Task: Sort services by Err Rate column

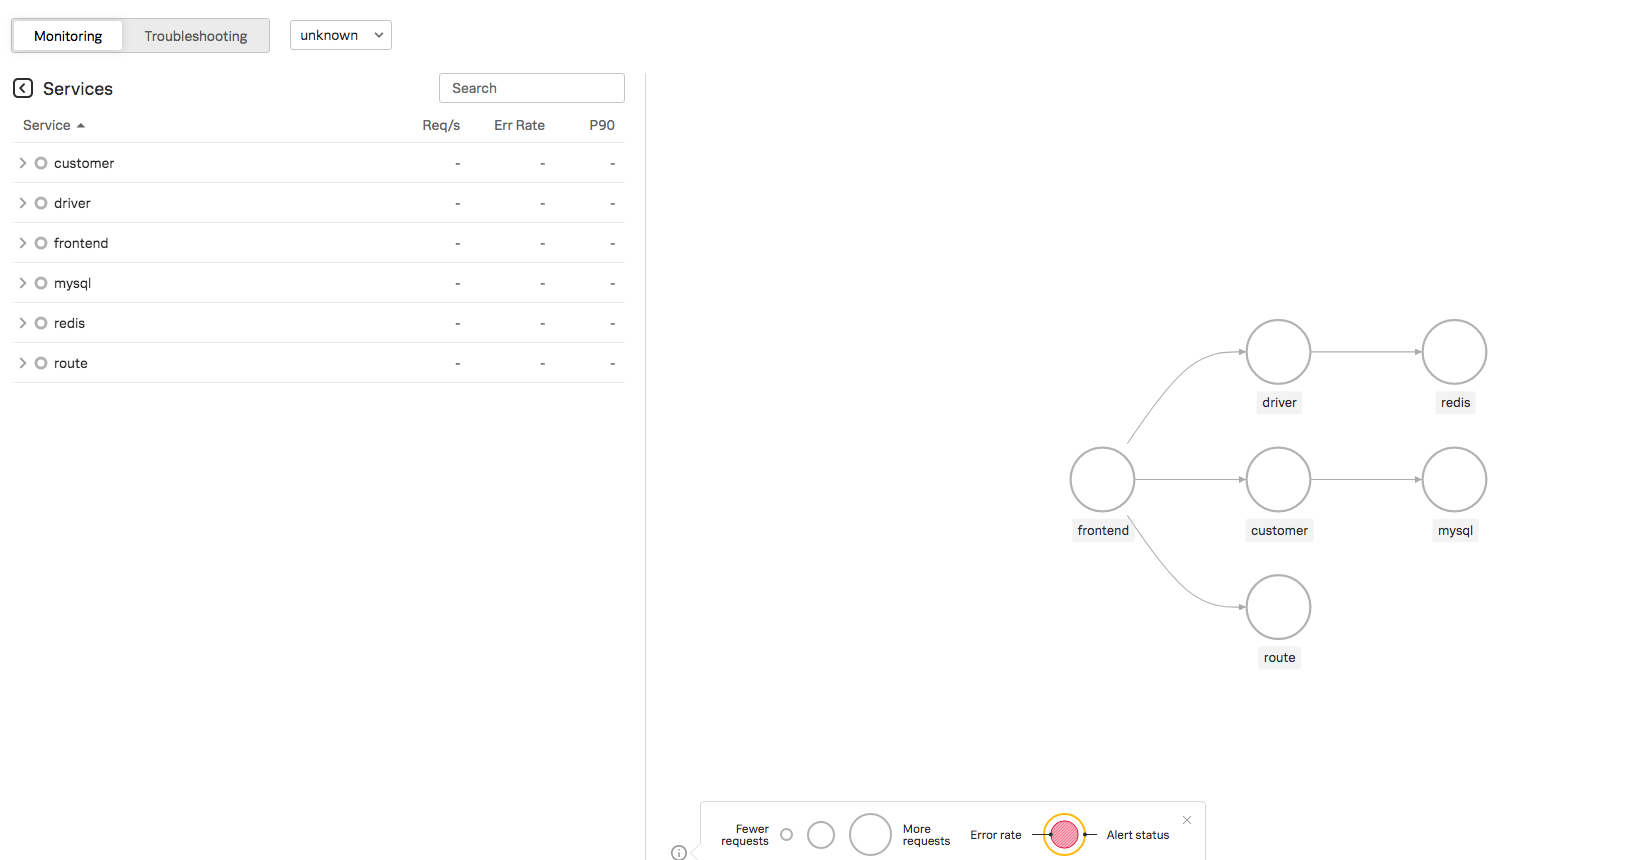Action: [x=519, y=125]
